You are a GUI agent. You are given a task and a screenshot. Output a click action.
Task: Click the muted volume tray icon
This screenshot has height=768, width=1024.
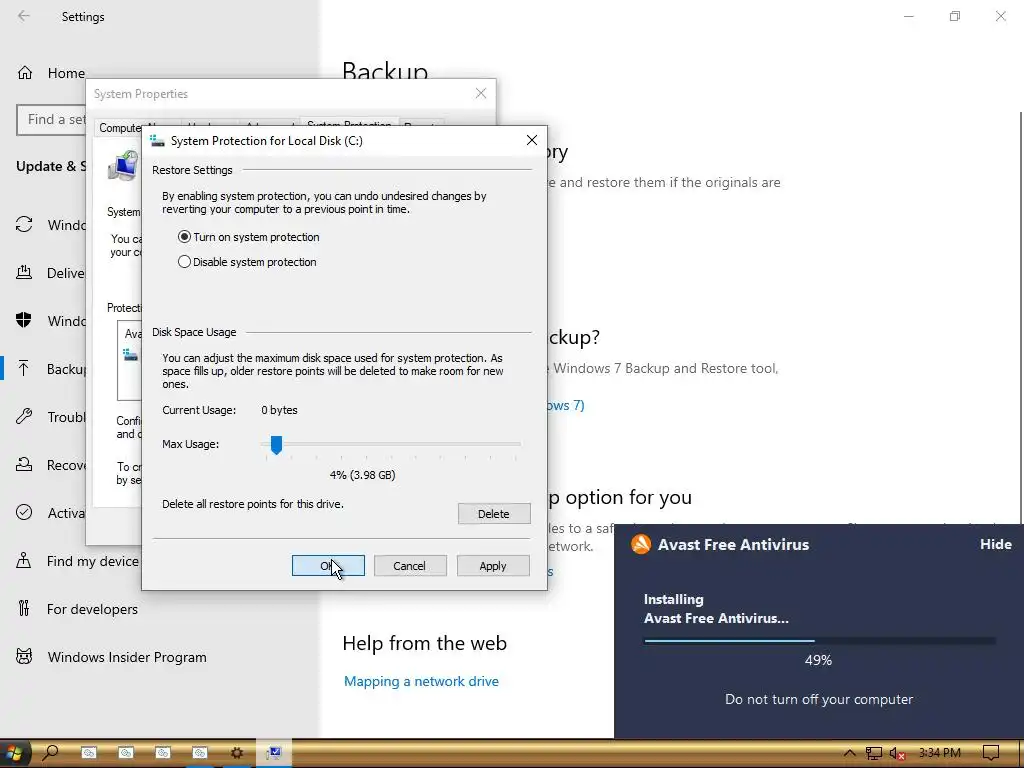tap(898, 754)
